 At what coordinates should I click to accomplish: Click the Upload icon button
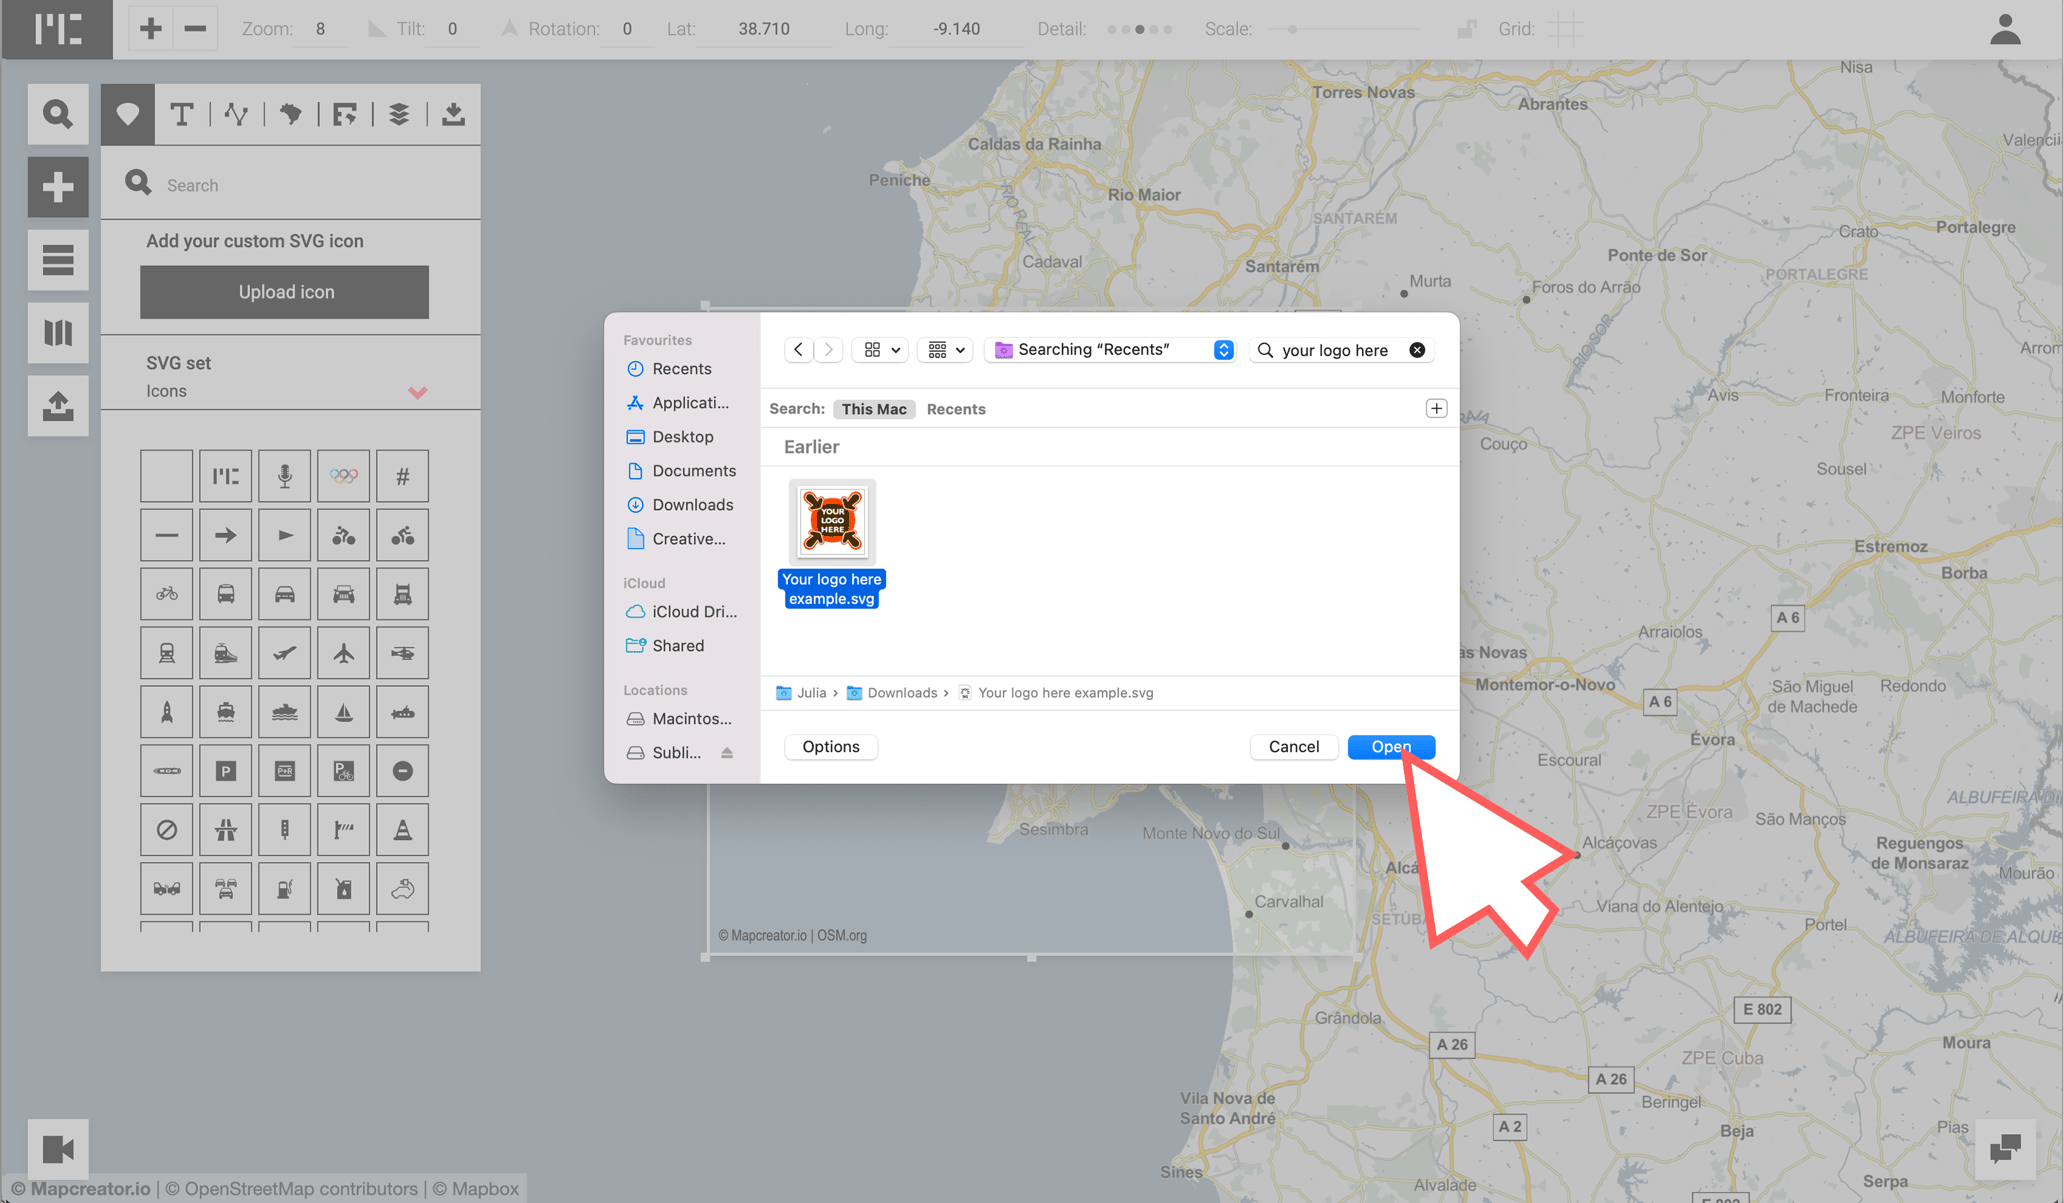pos(285,292)
